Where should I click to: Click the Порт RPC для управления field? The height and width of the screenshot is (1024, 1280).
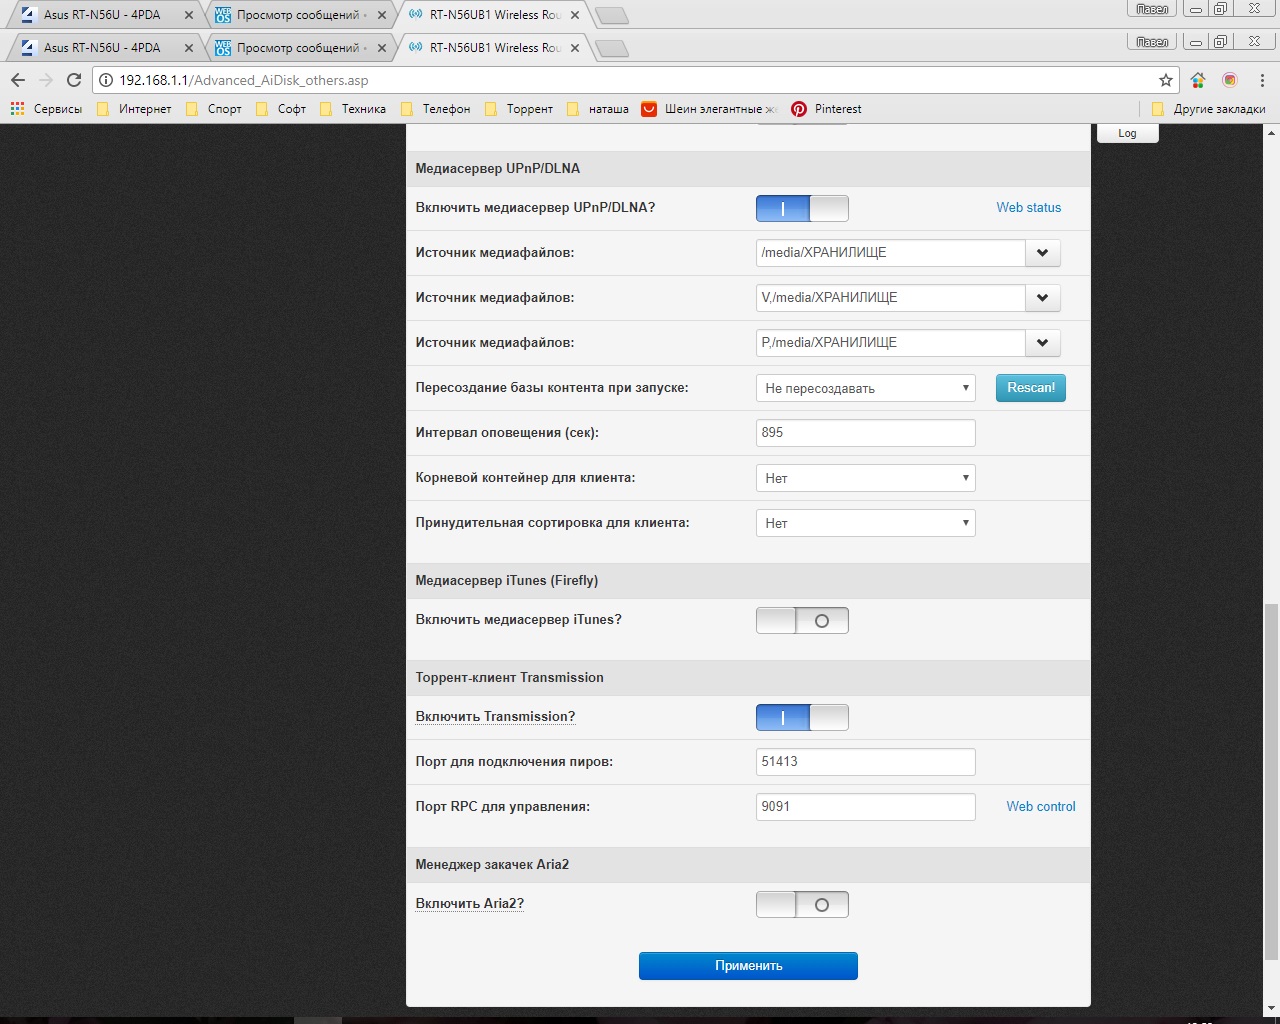pyautogui.click(x=865, y=806)
